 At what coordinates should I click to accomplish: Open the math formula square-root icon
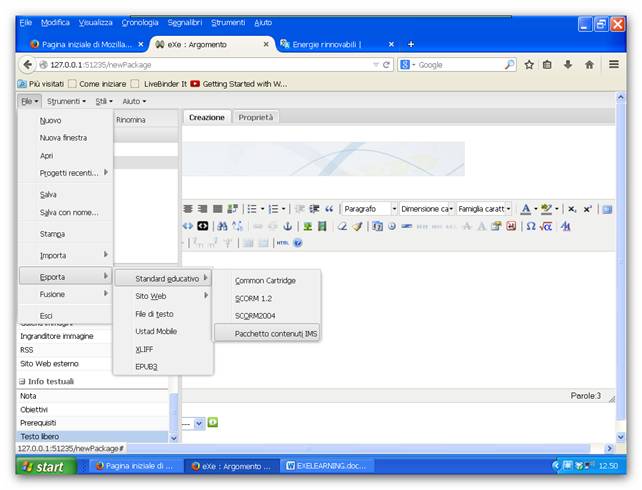[x=546, y=226]
